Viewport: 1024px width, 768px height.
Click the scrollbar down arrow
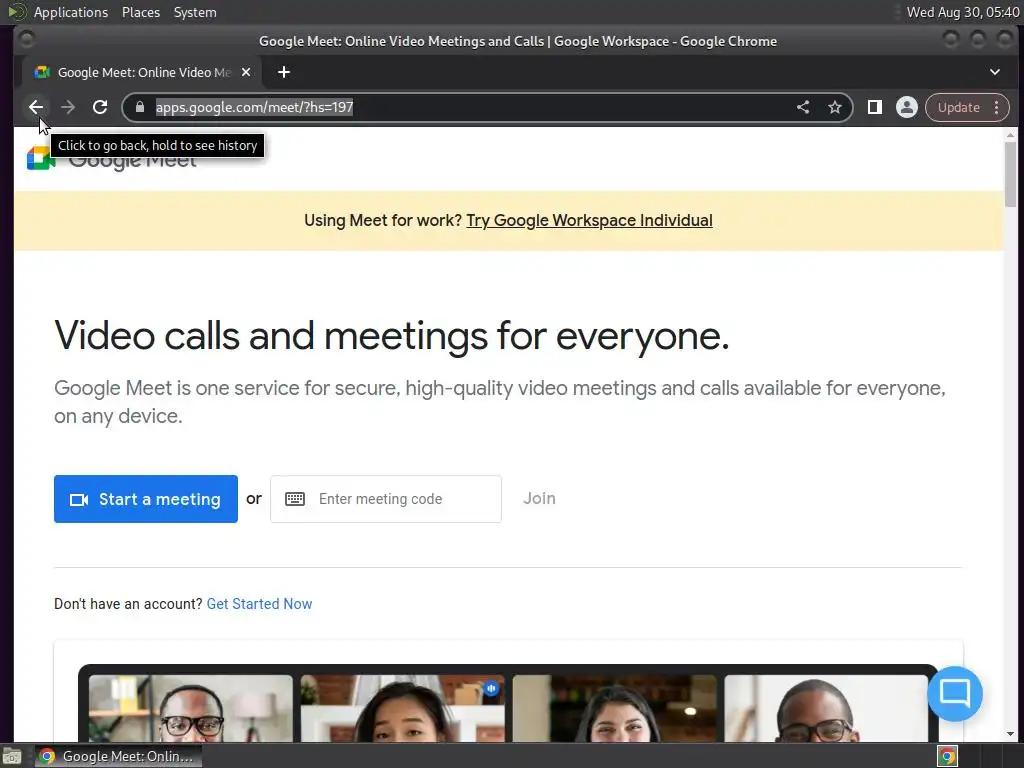coord(1010,733)
